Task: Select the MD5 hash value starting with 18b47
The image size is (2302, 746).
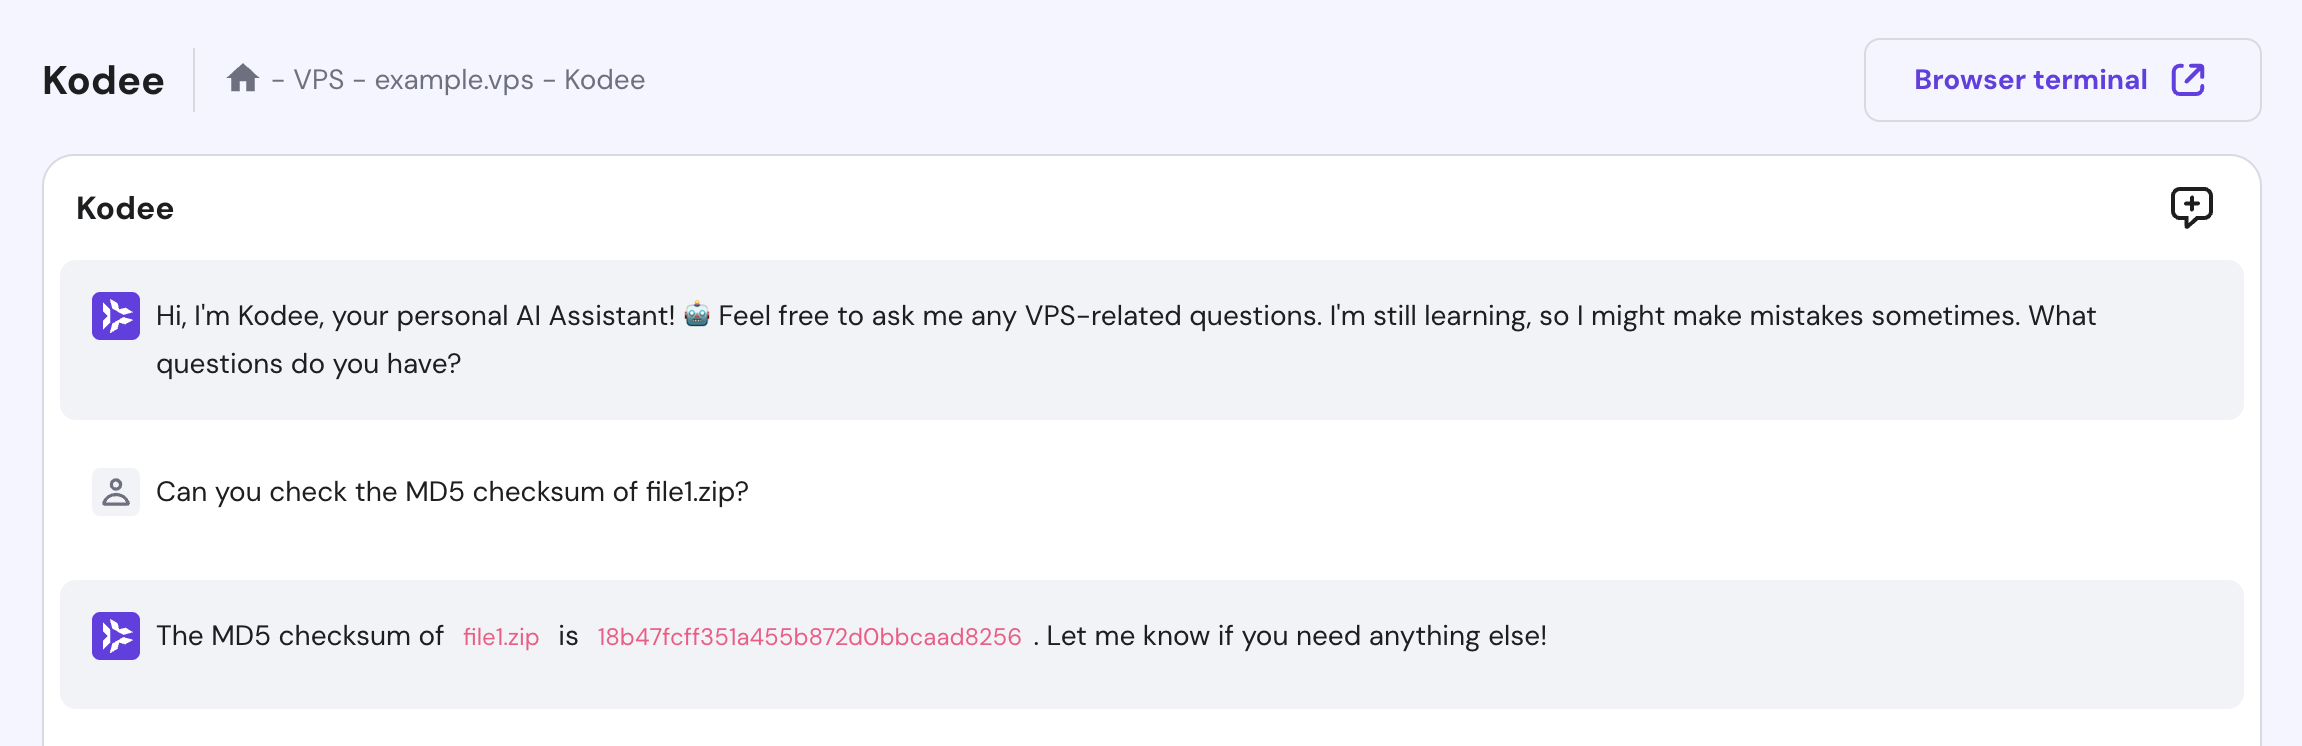Action: coord(809,637)
